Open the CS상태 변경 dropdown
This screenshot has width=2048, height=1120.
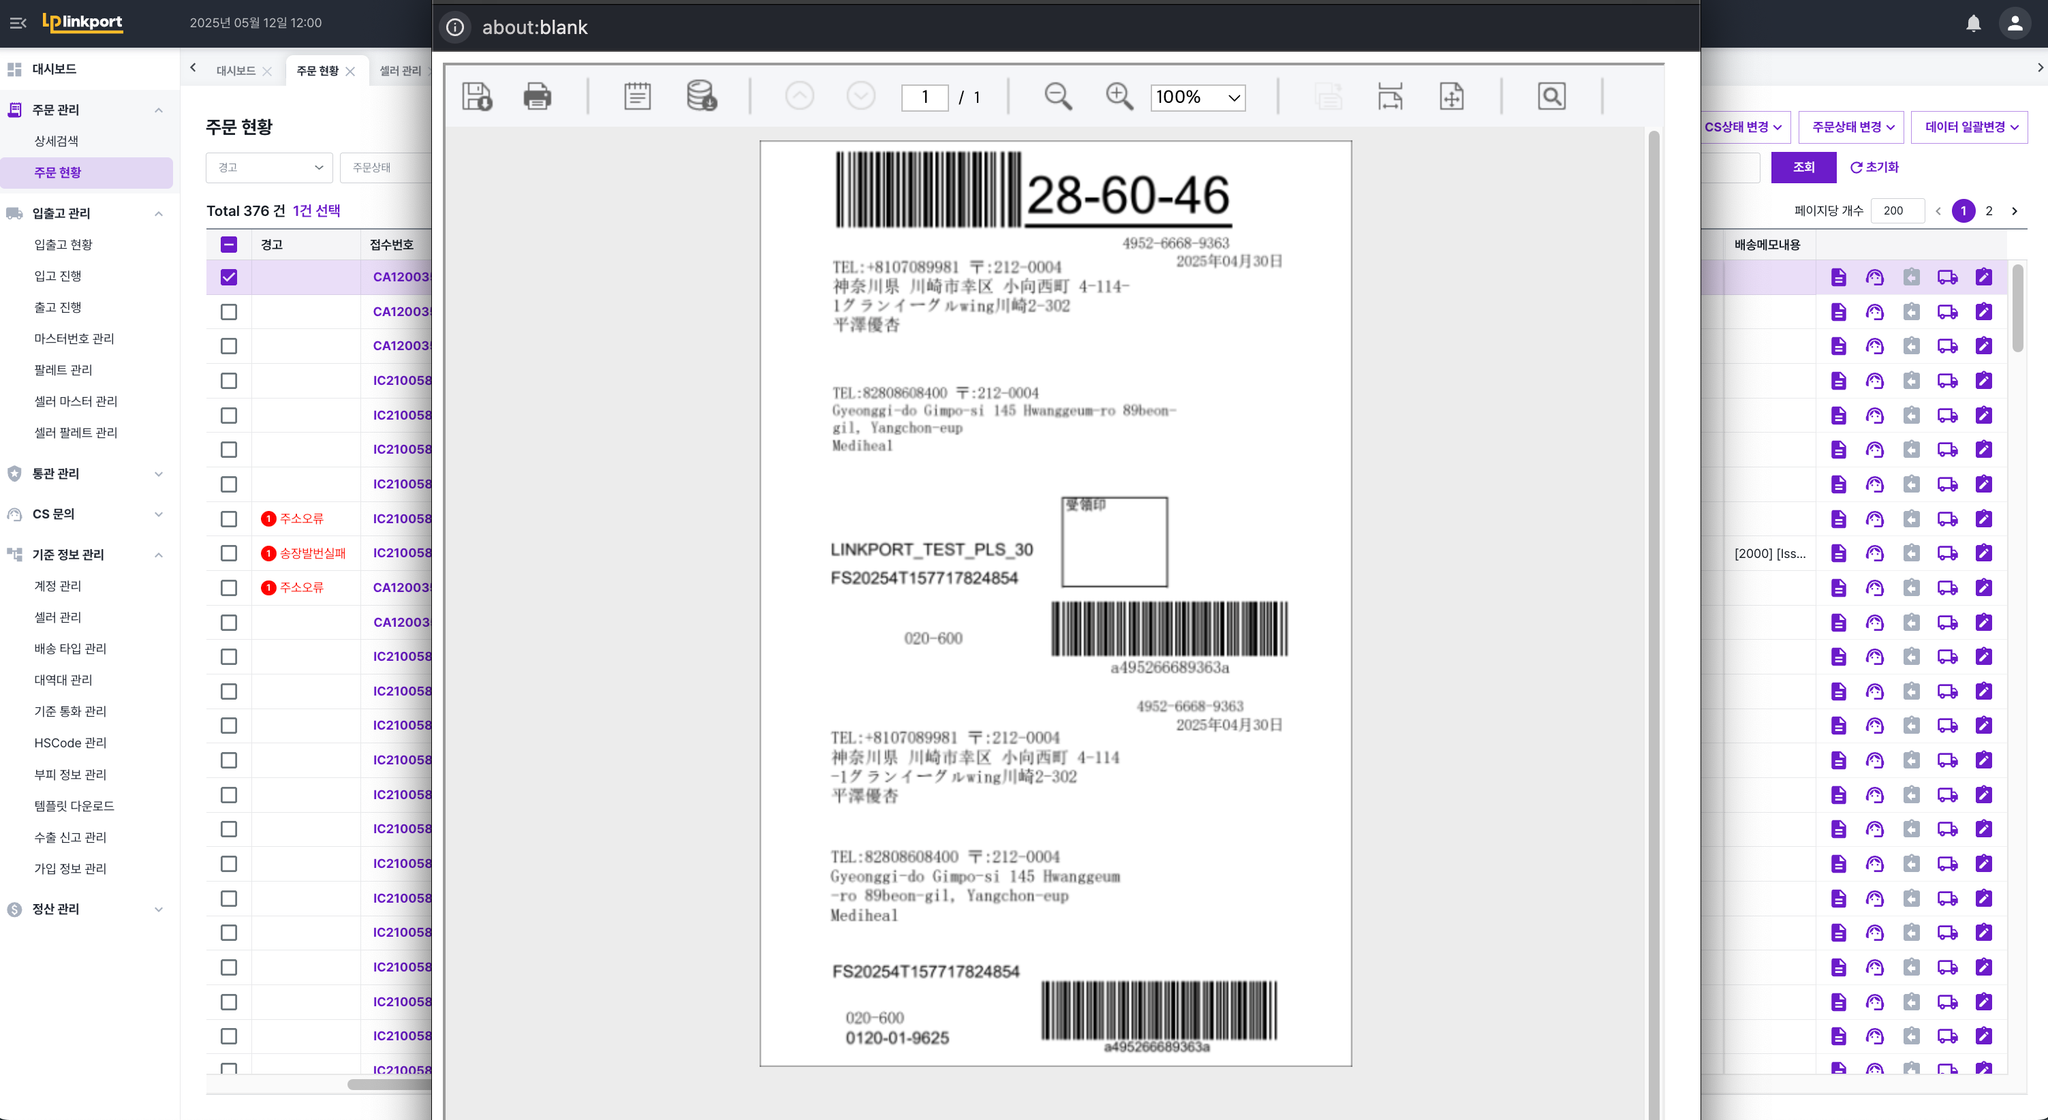pos(1743,127)
